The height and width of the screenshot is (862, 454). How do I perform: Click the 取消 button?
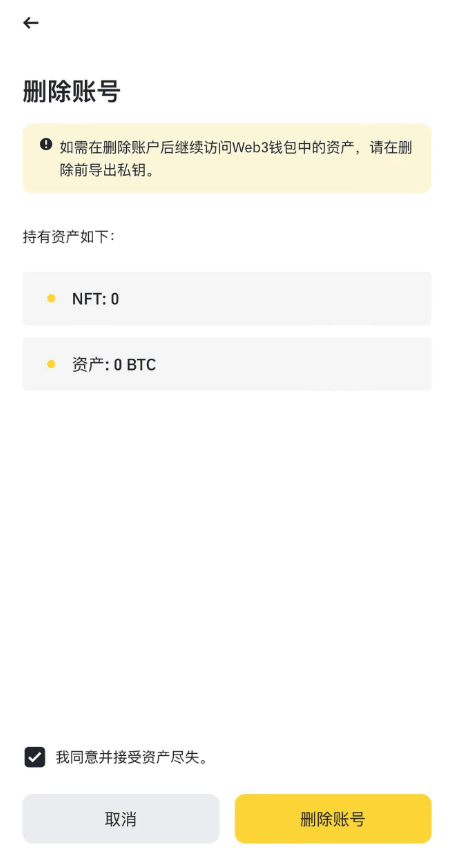[121, 819]
